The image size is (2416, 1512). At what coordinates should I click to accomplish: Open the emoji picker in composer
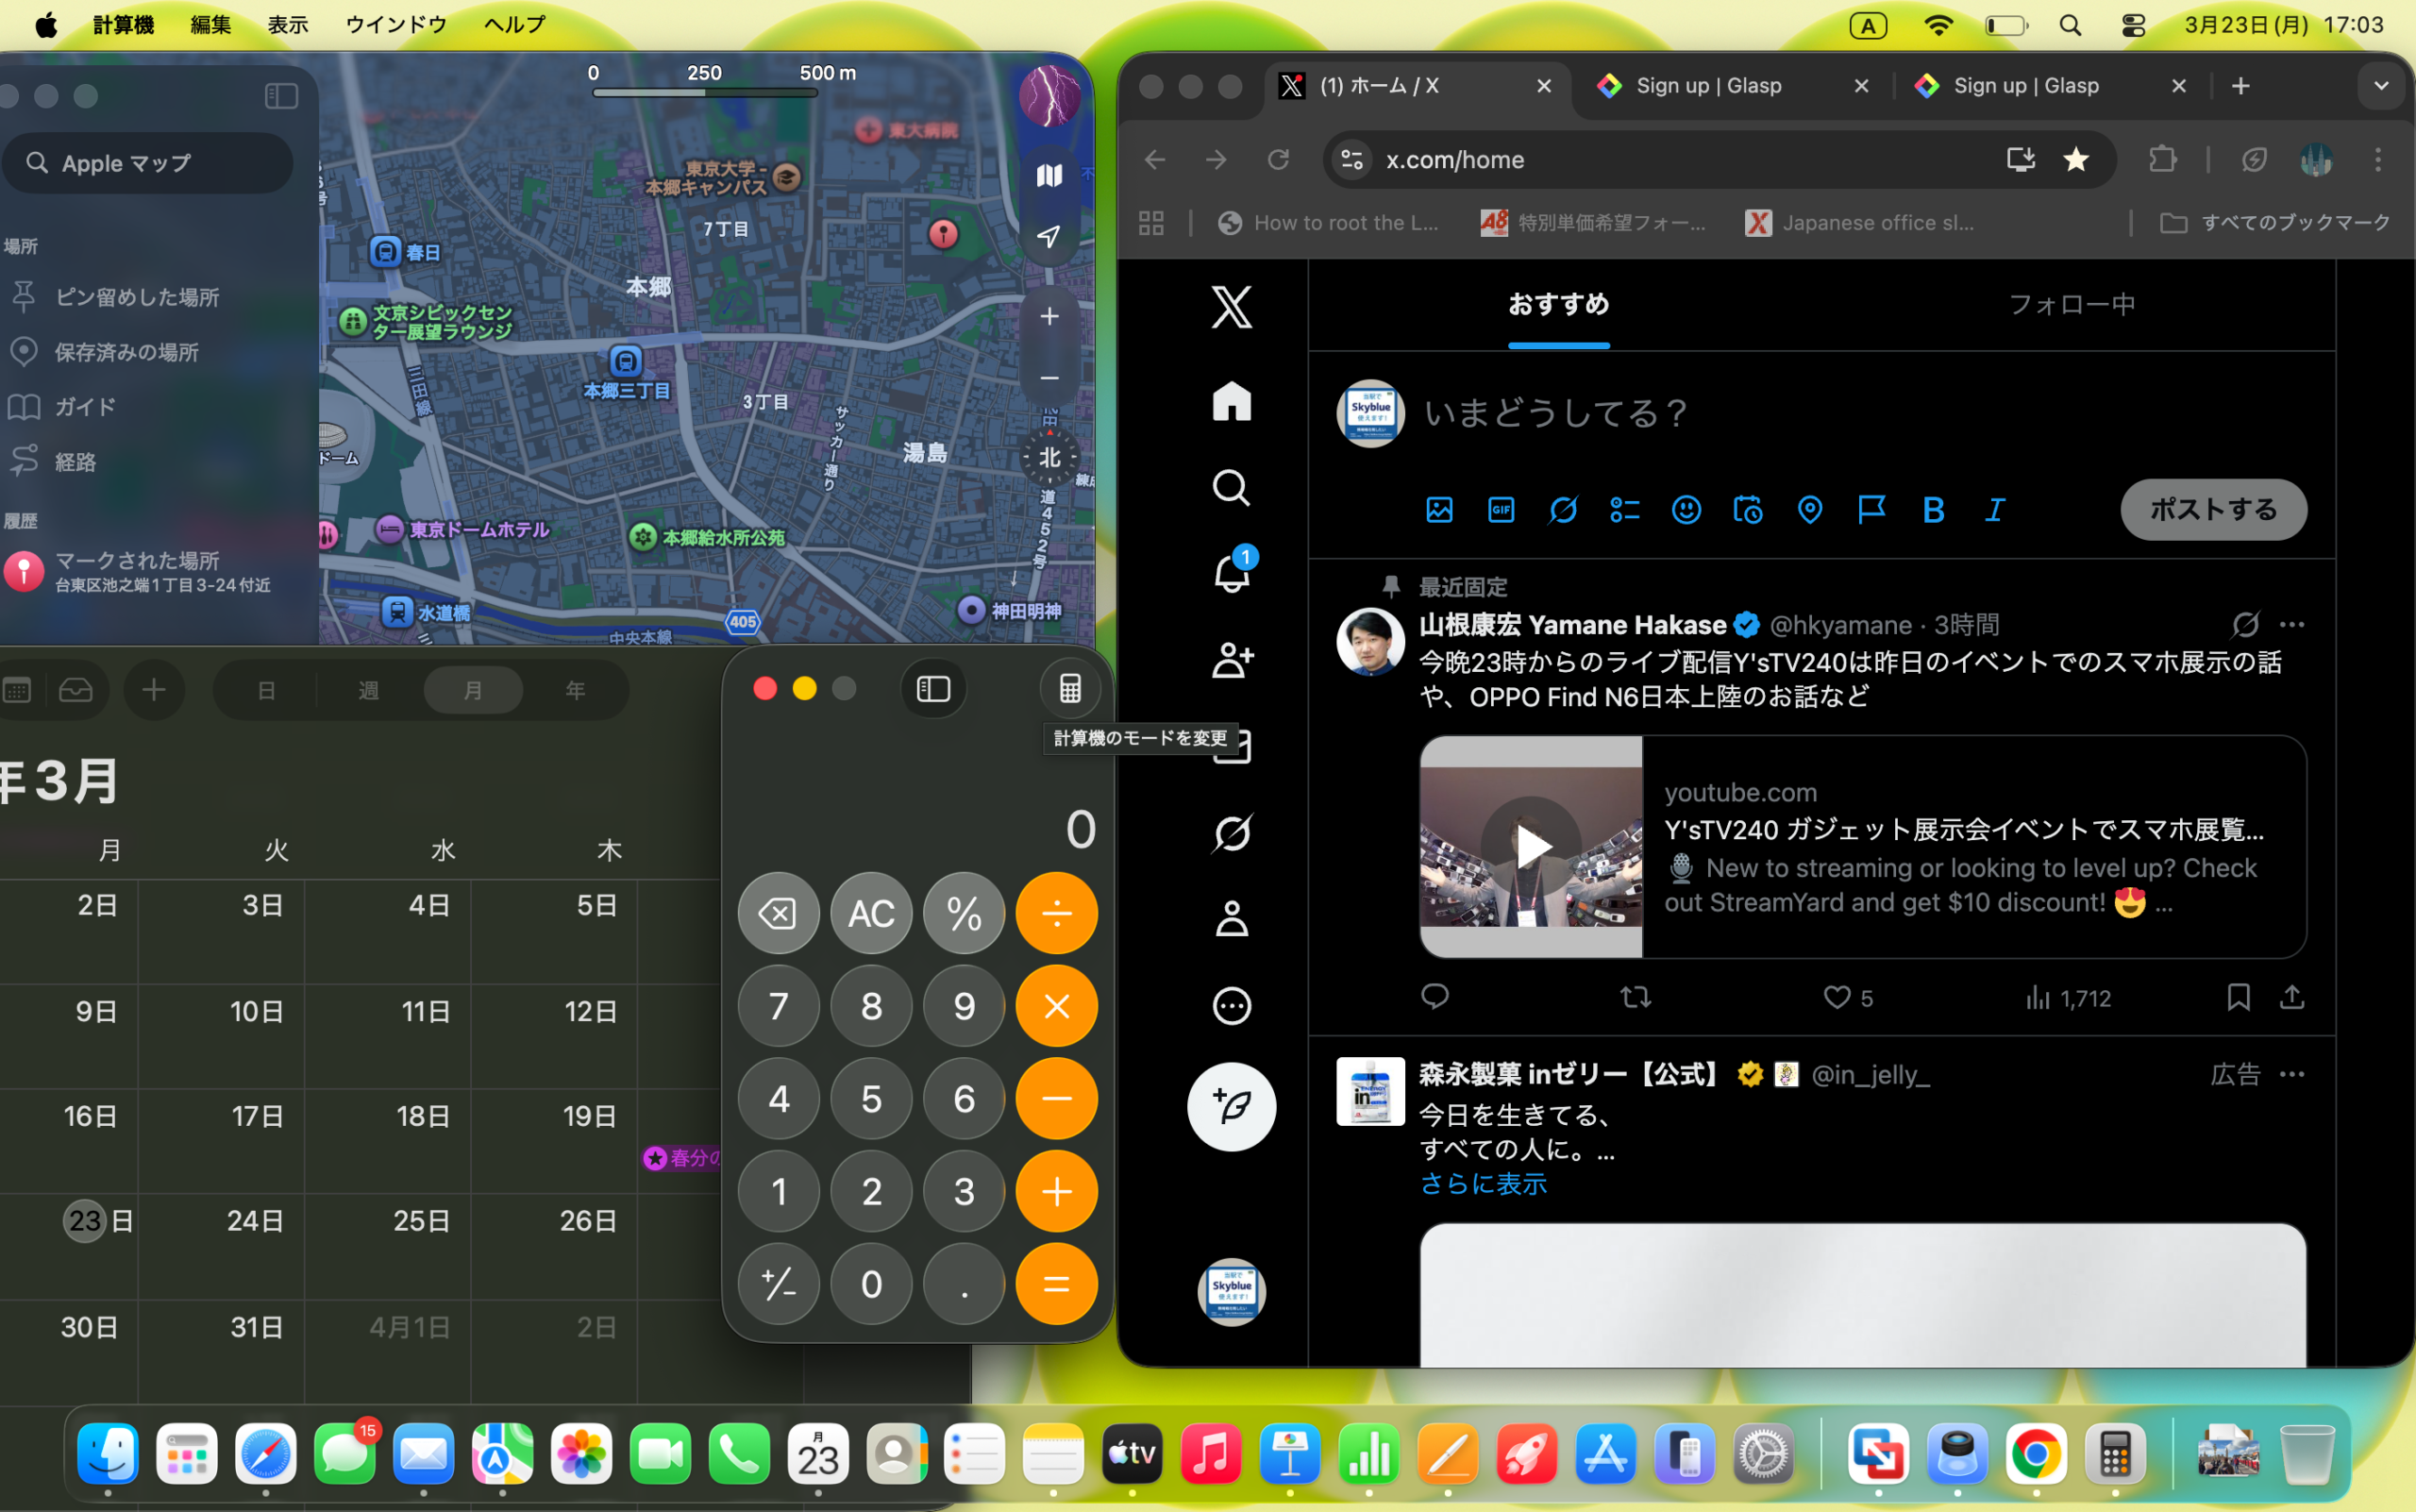click(x=1686, y=510)
